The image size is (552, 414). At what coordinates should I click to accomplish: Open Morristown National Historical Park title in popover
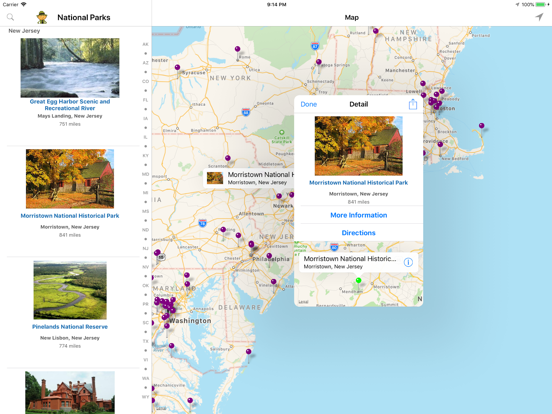358,183
